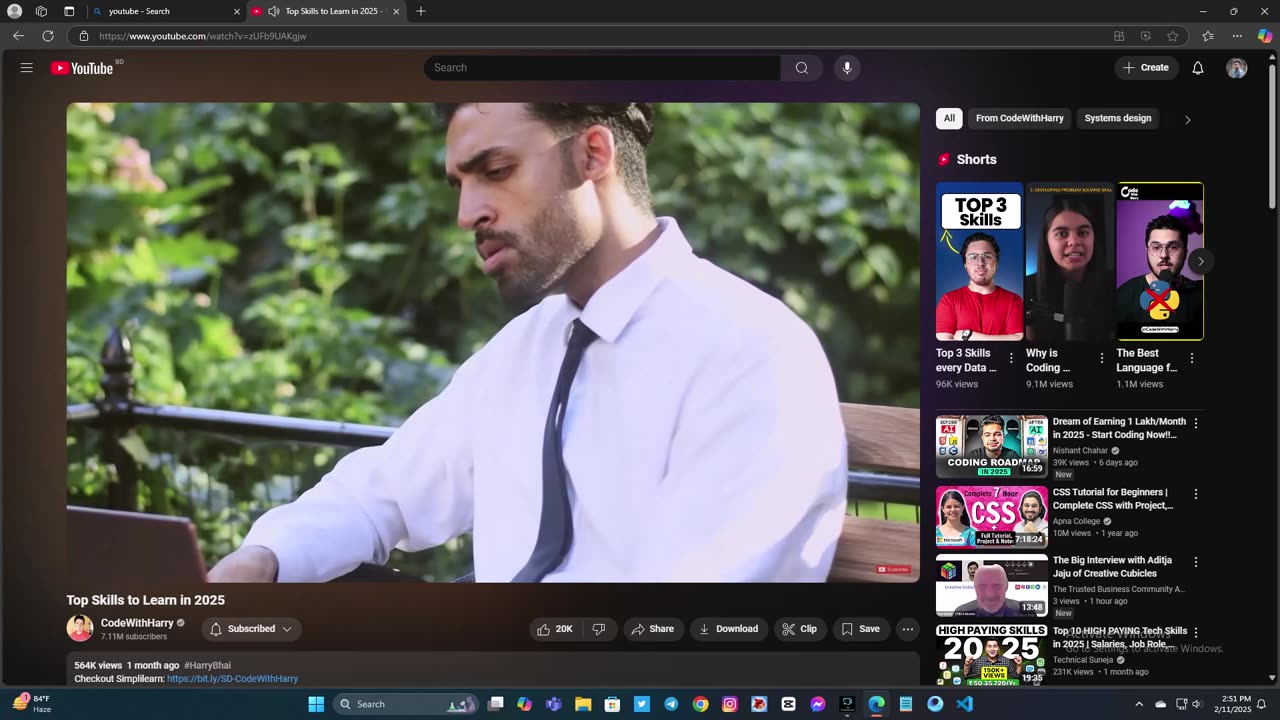Open options for 'Dream of Earning 1 Lakh/Month' video
1280x720 pixels.
coord(1195,424)
